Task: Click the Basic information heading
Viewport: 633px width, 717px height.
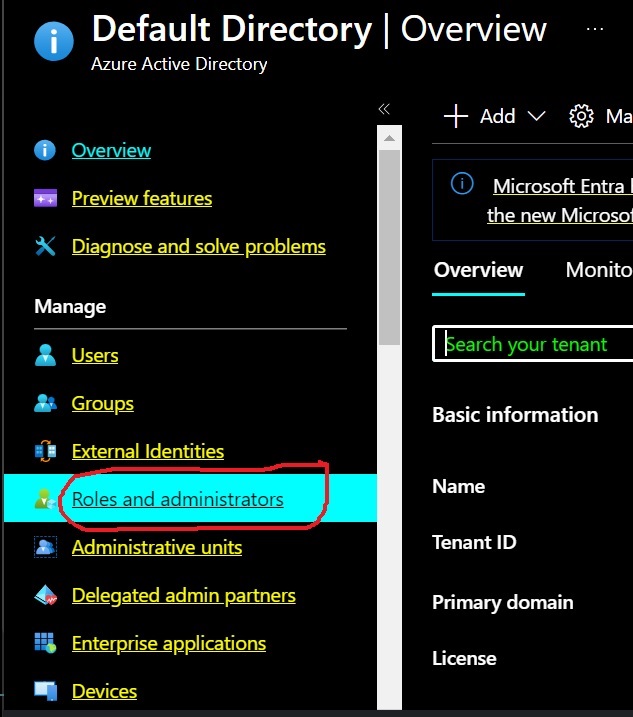Action: point(515,415)
